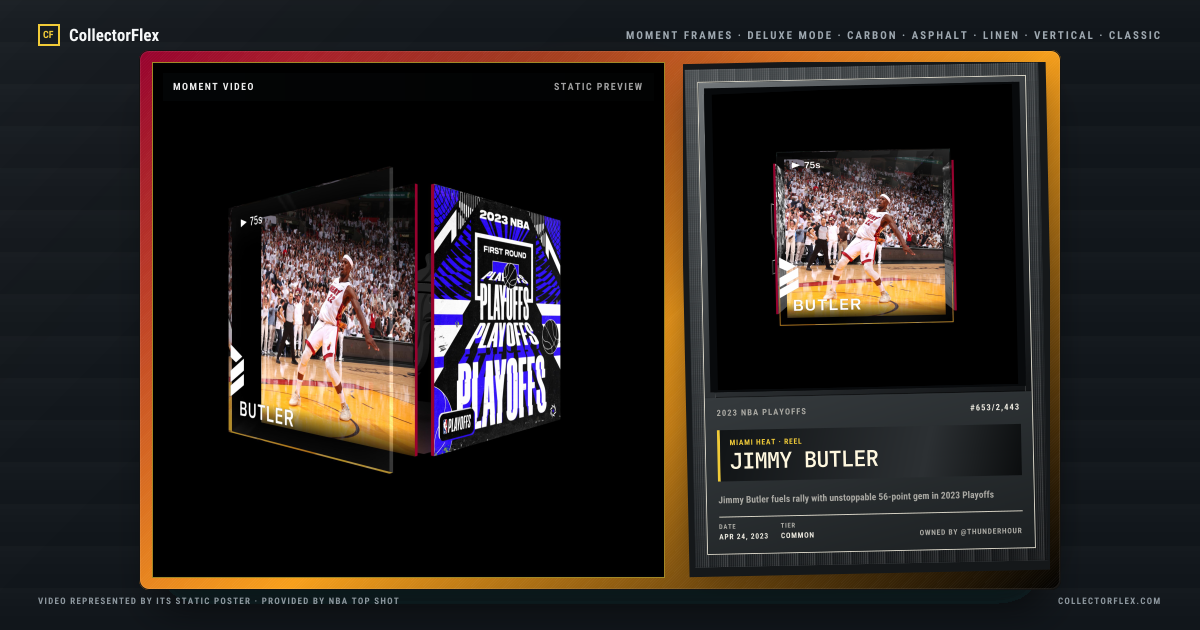The image size is (1200, 630).
Task: Open the OWNED BY @THUNDERHOUR owner link
Action: (x=970, y=532)
